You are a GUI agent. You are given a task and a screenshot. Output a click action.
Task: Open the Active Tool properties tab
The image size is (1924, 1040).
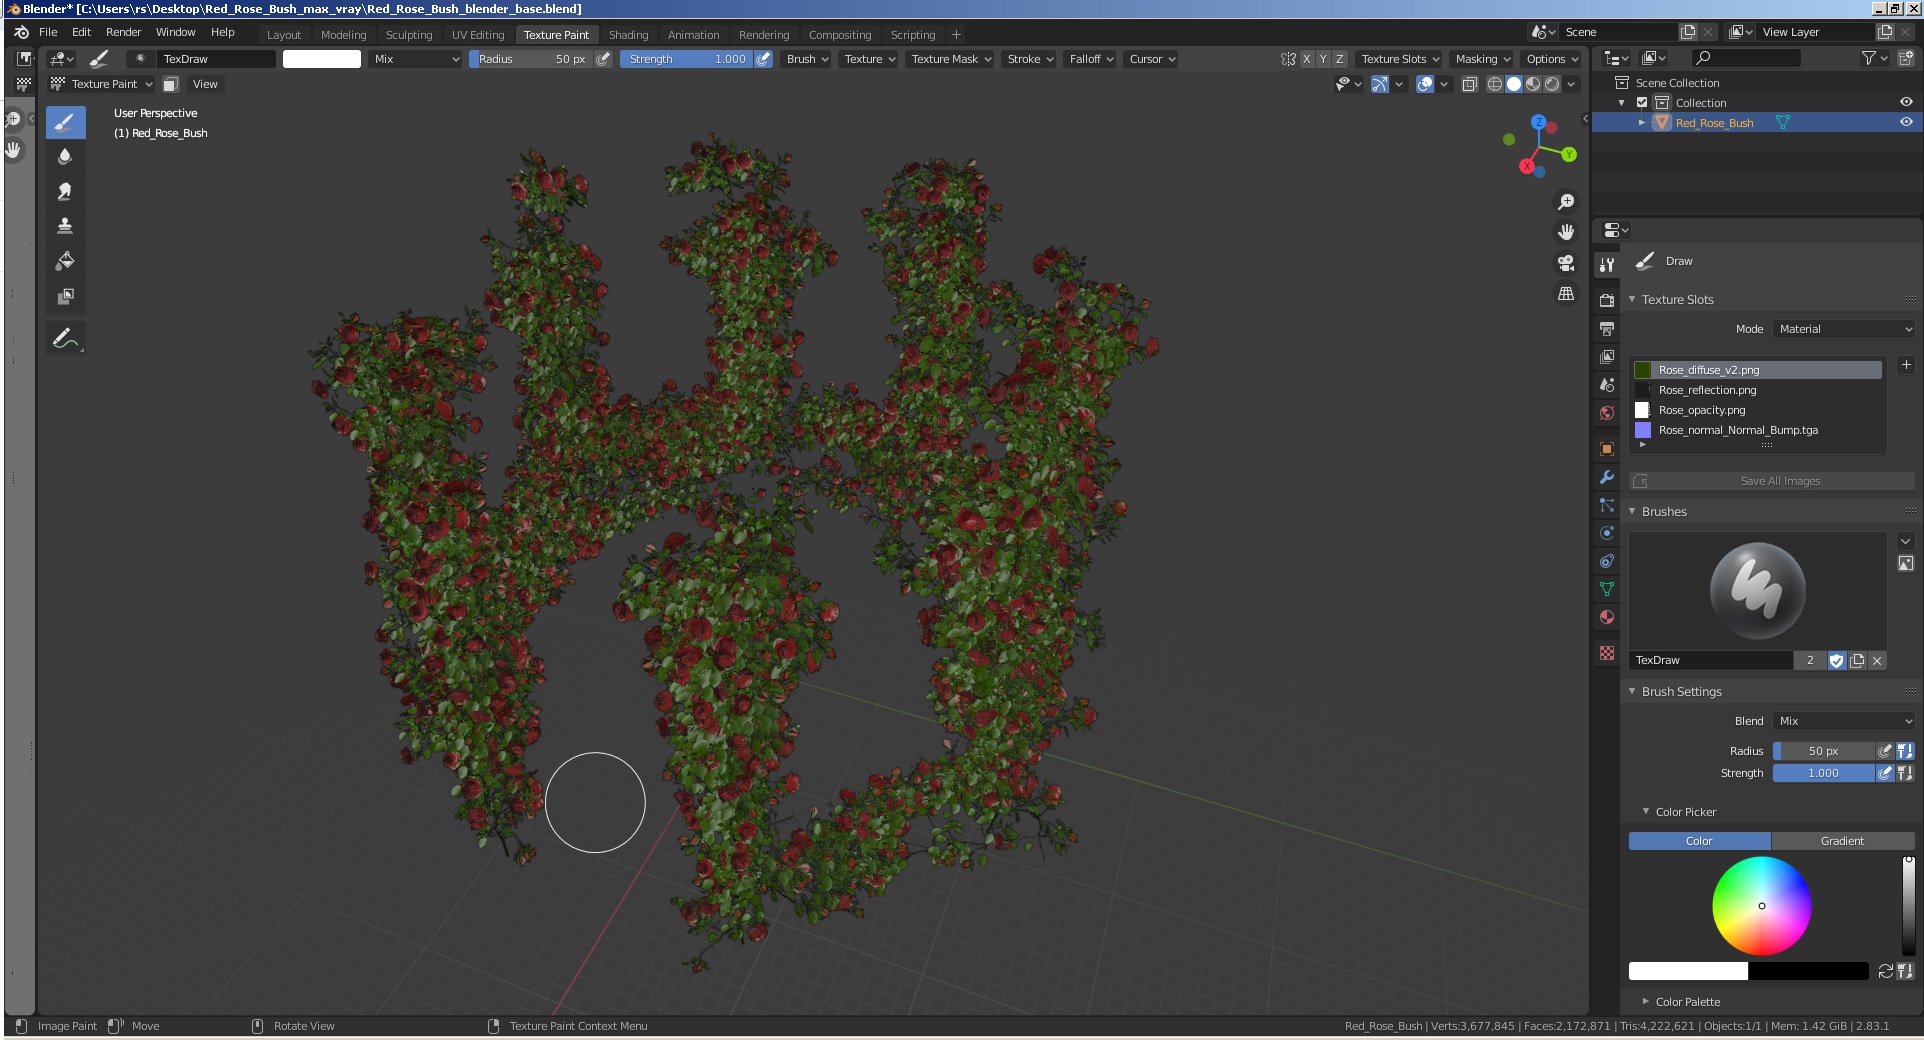click(x=1607, y=265)
